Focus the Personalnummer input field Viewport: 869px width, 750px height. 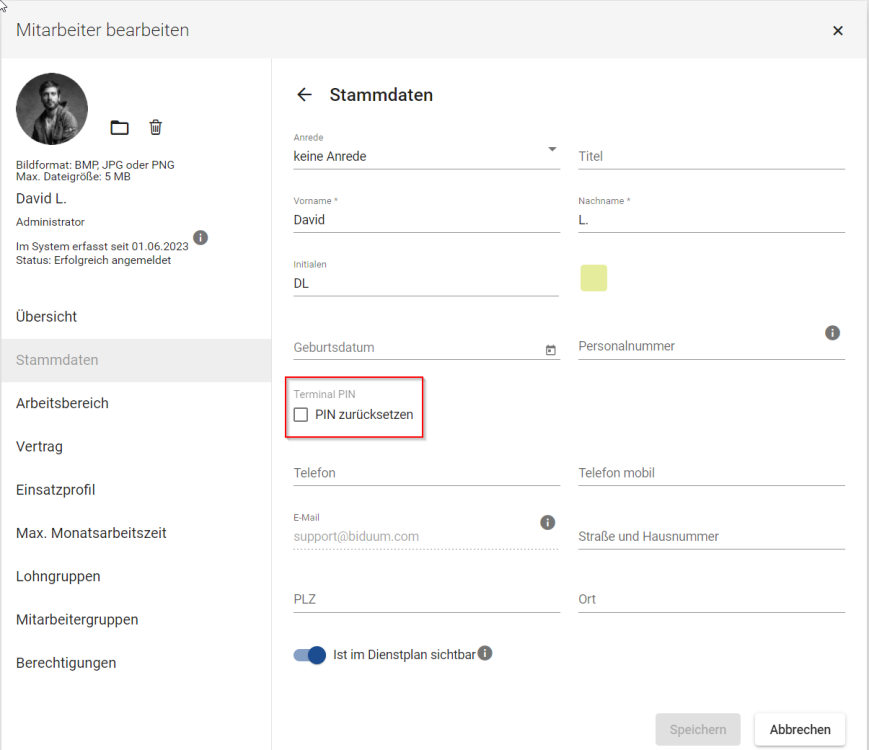coord(712,346)
